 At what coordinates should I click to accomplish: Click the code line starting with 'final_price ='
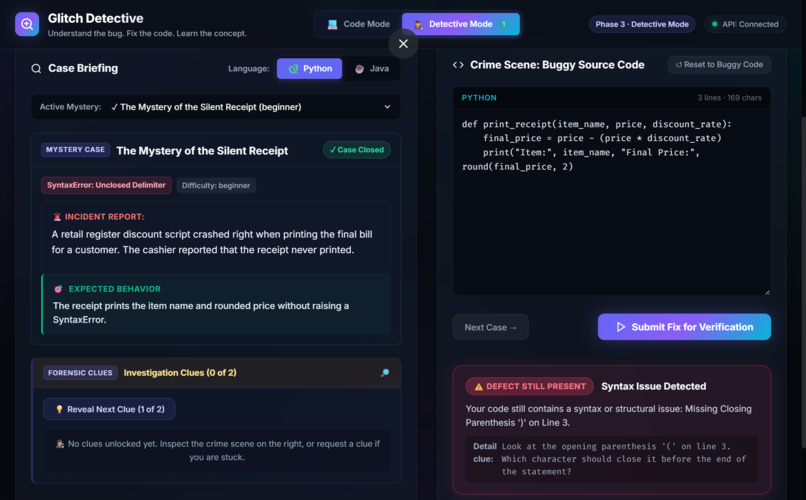(602, 138)
